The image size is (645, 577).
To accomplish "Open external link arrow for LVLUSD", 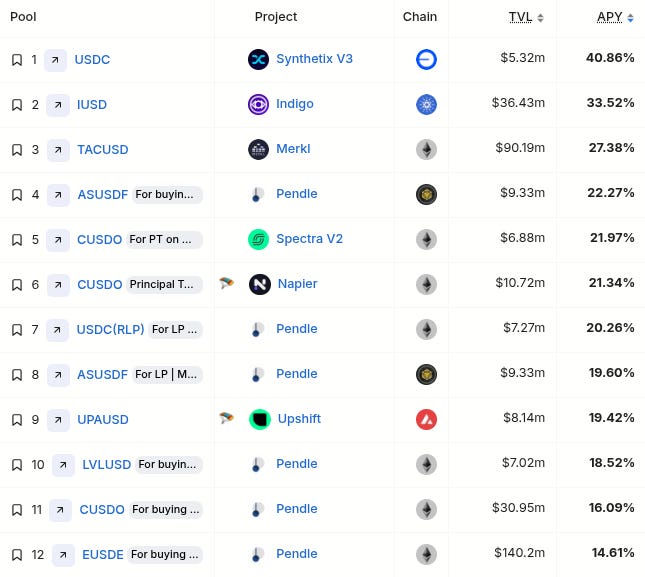I will pyautogui.click(x=63, y=465).
